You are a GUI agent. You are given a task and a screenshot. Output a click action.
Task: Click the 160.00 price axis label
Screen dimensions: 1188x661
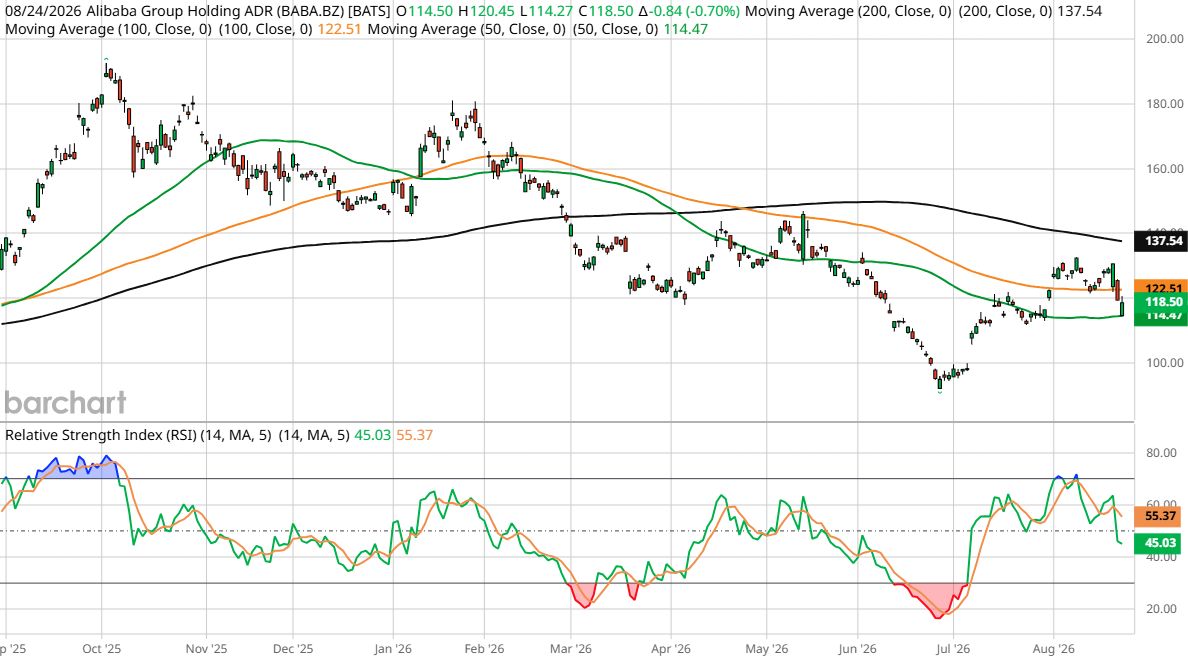1165,169
